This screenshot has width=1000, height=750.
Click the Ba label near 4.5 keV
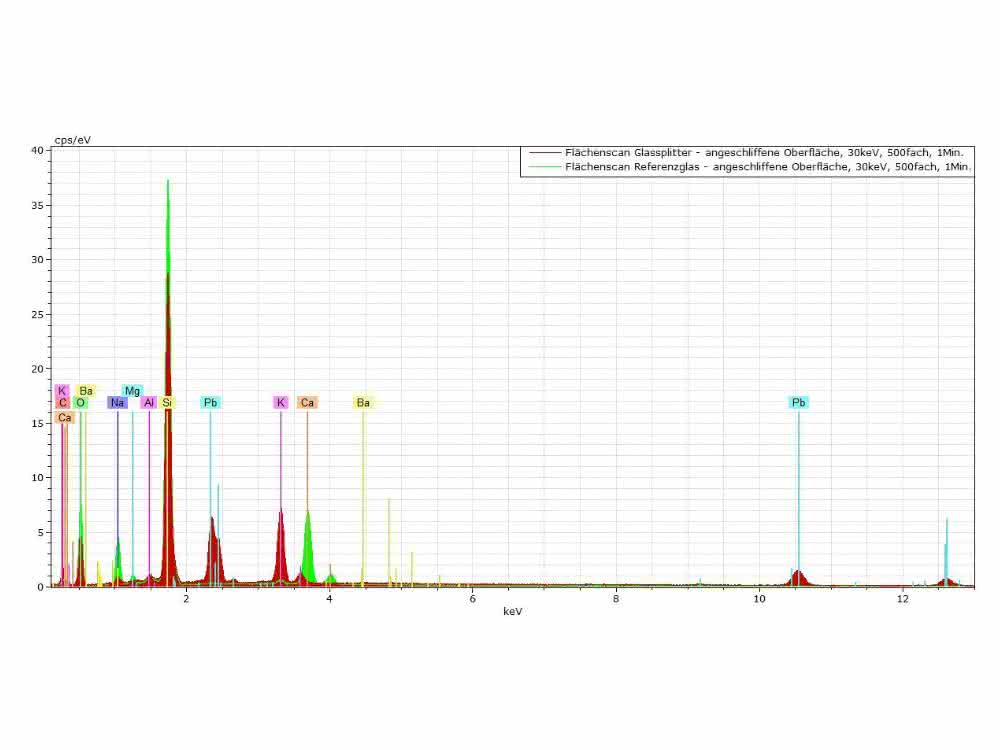click(x=363, y=402)
